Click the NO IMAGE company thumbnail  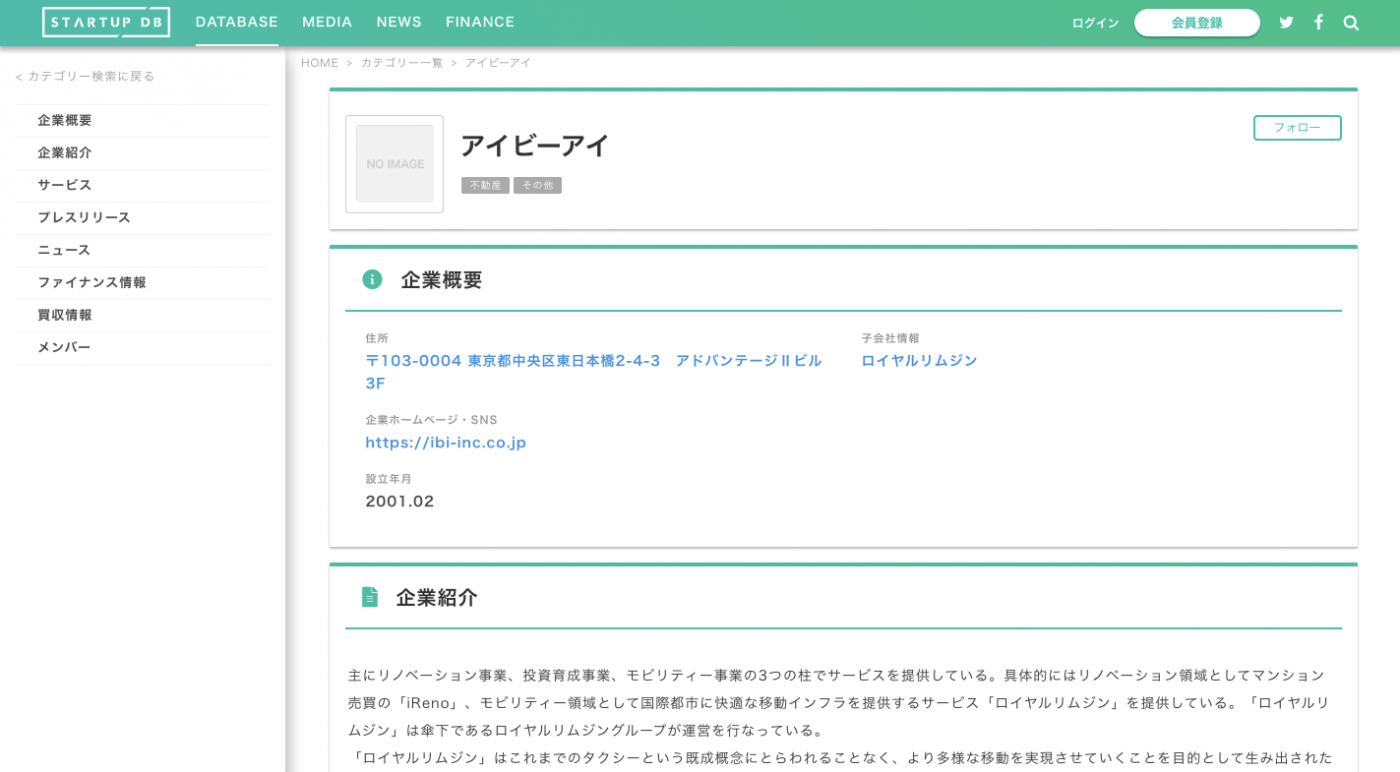[x=394, y=163]
